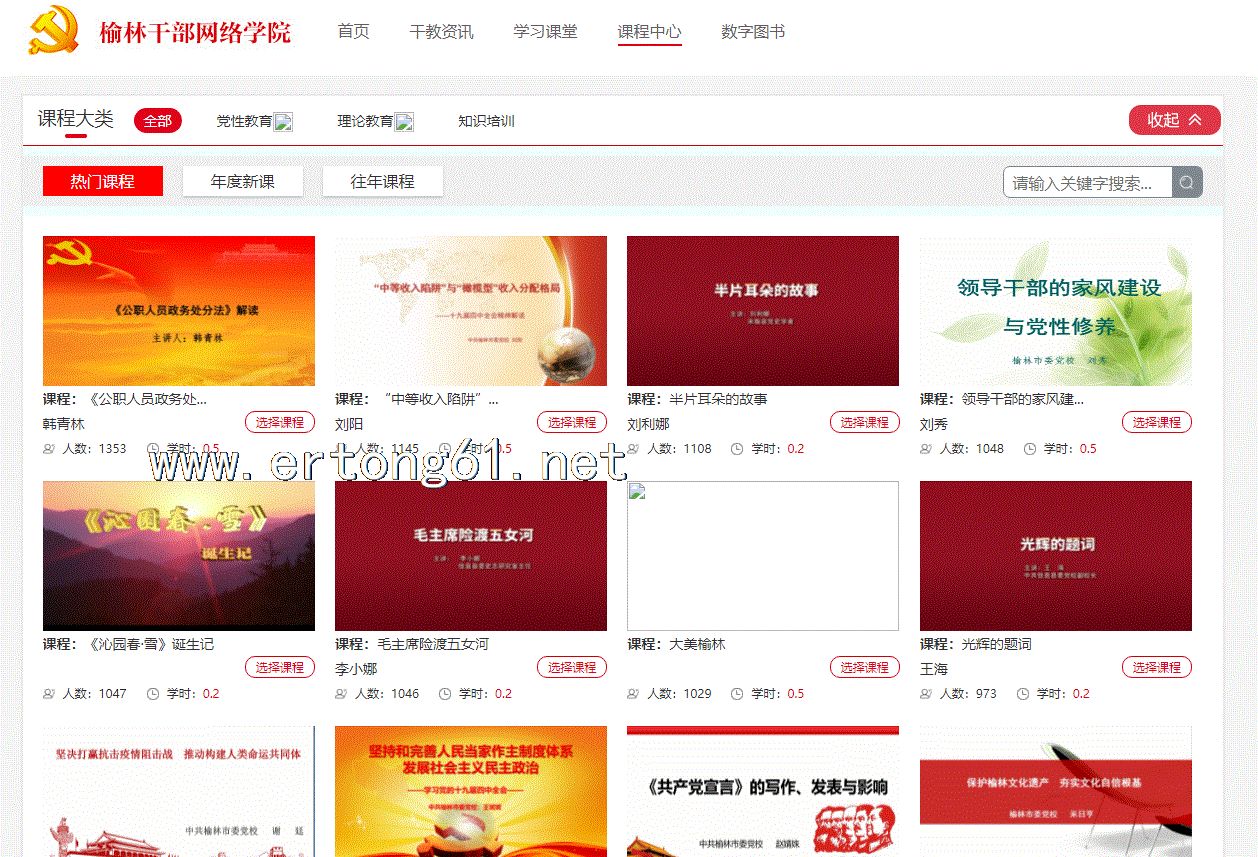Image resolution: width=1258 pixels, height=857 pixels.
Task: Open the 大美榆林 course title link
Action: pos(697,644)
